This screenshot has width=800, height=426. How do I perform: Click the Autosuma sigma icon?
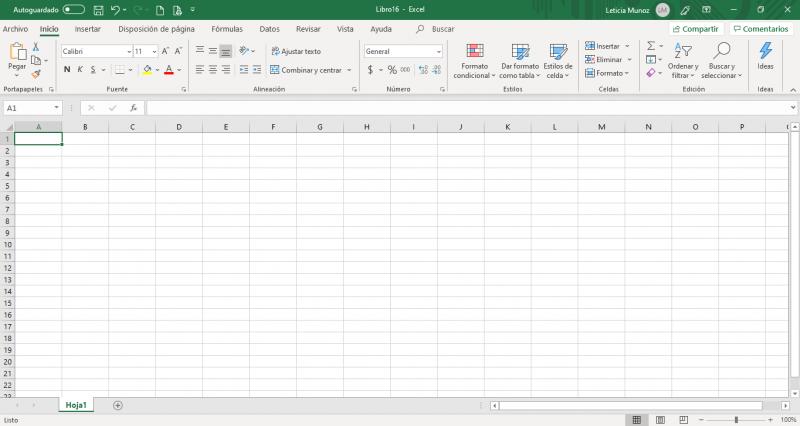(x=650, y=46)
